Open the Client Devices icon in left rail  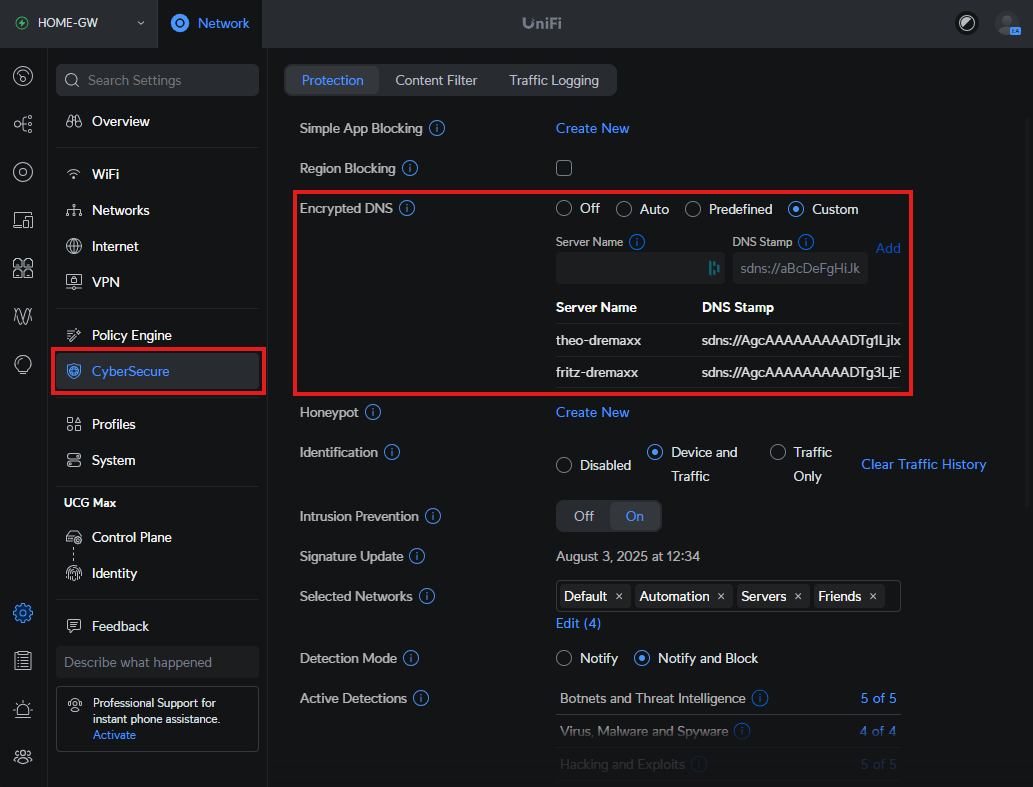[23, 220]
